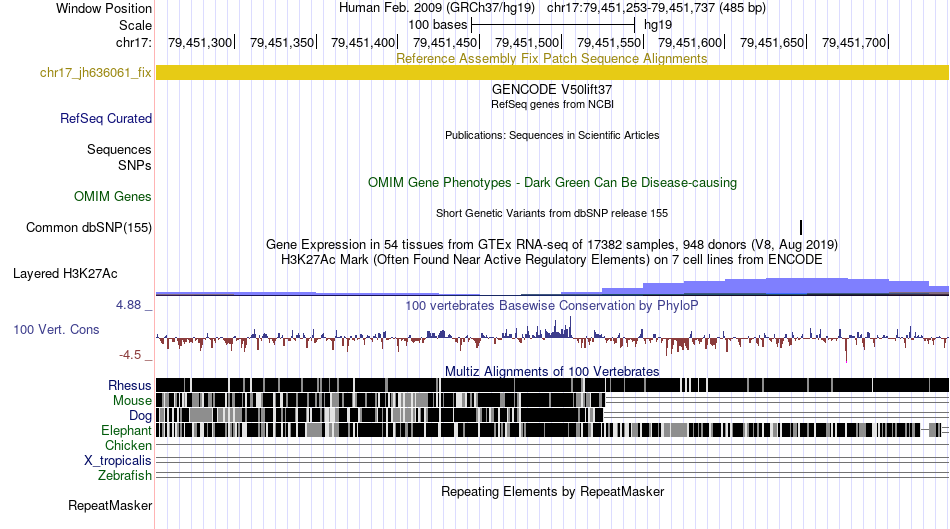Viewport: 950px width, 529px height.
Task: Click the 79,451,700 ruler position
Action: coord(854,42)
